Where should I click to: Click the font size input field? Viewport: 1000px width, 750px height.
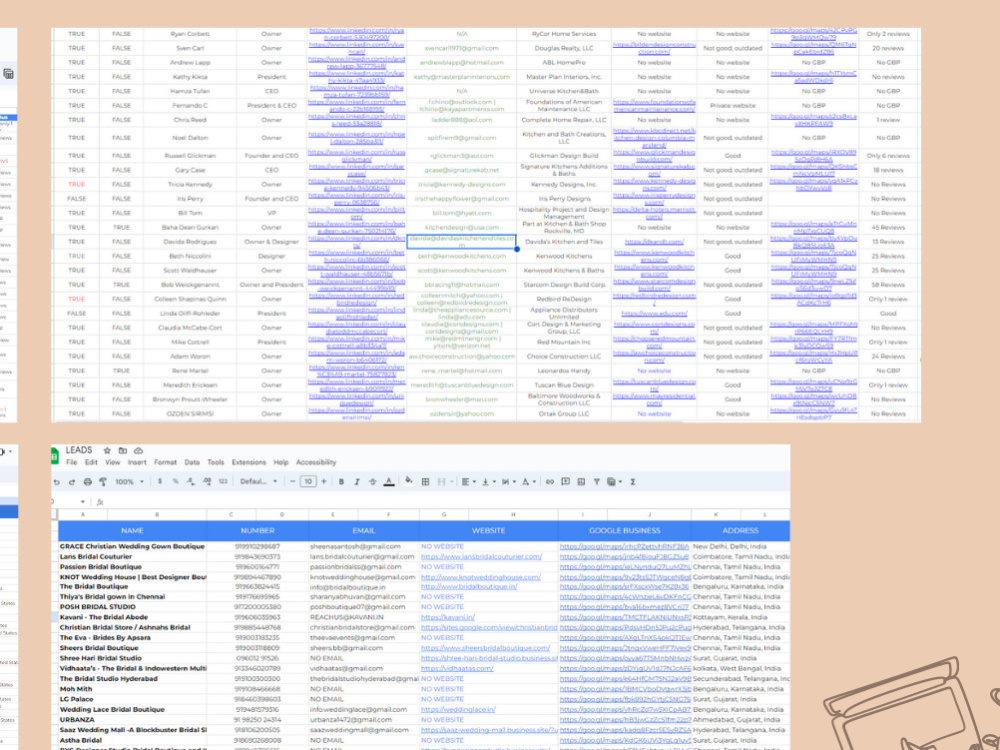click(x=309, y=482)
